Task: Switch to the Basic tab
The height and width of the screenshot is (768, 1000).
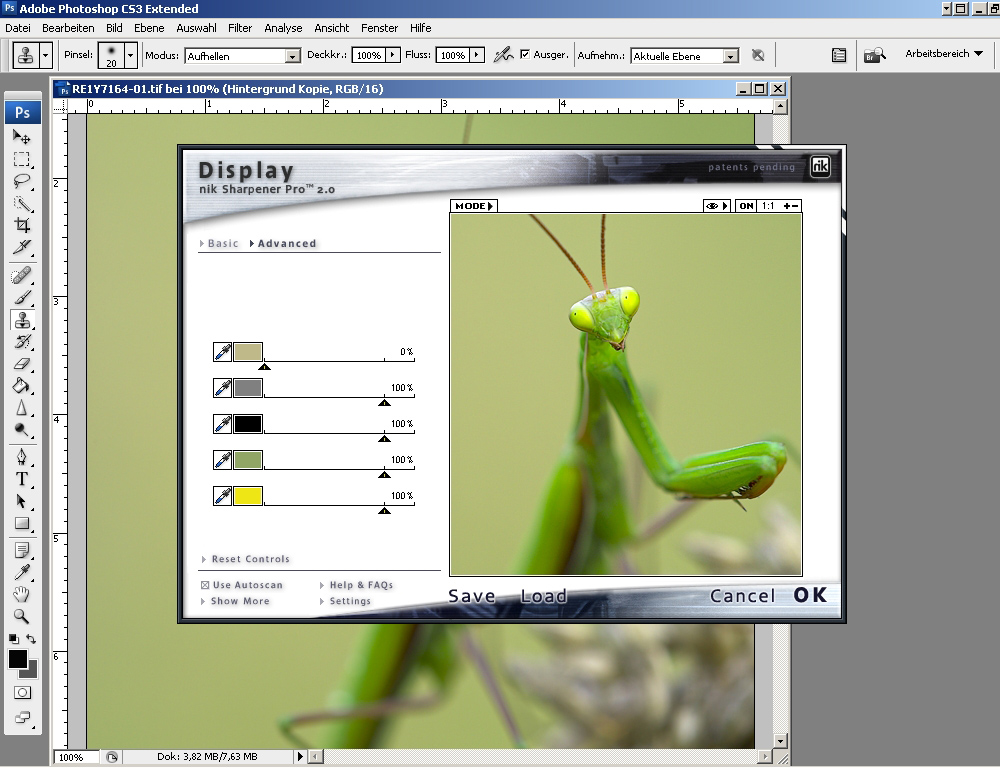Action: coord(219,243)
